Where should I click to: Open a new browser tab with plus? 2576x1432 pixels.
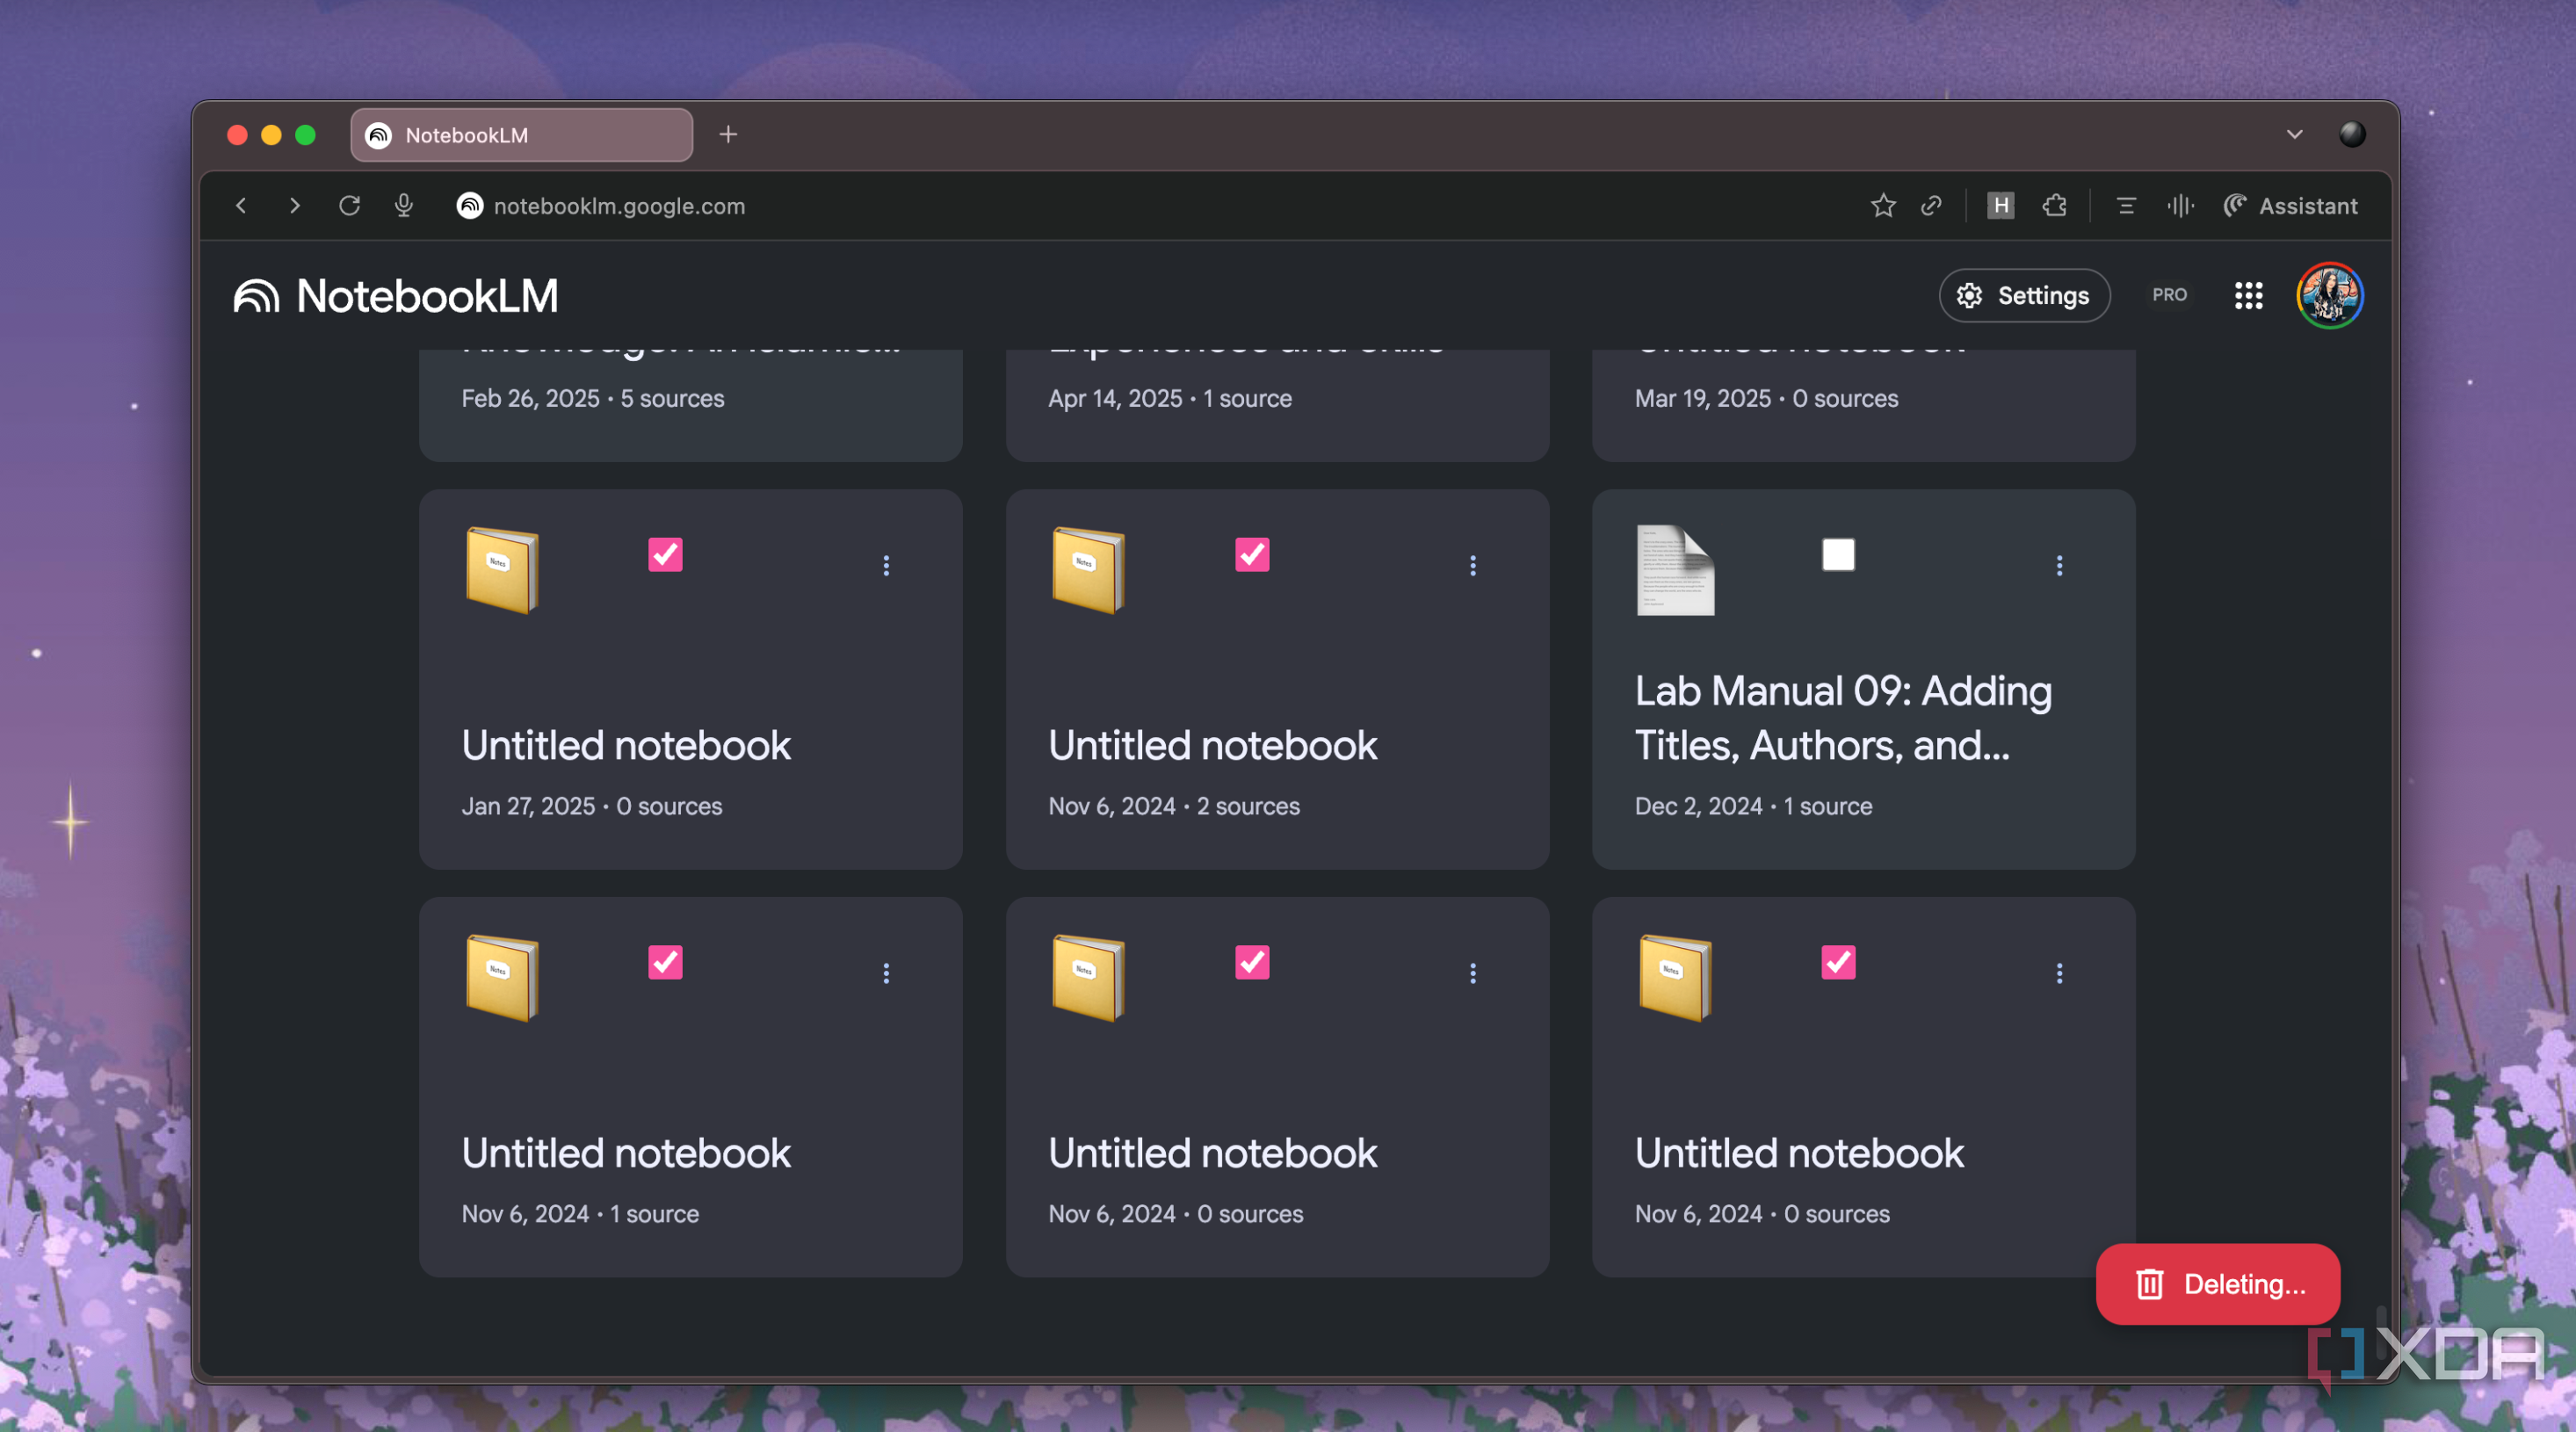tap(728, 134)
